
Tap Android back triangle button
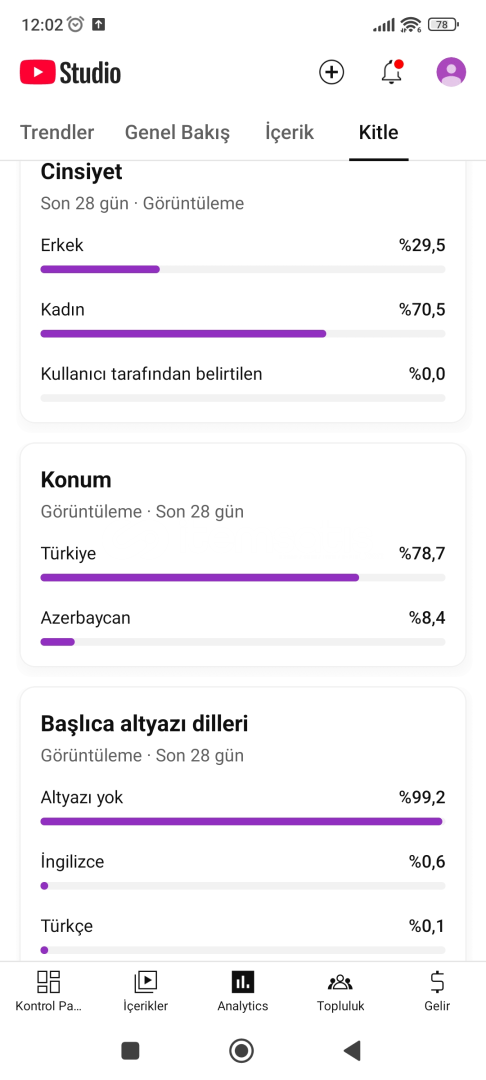pyautogui.click(x=352, y=1050)
